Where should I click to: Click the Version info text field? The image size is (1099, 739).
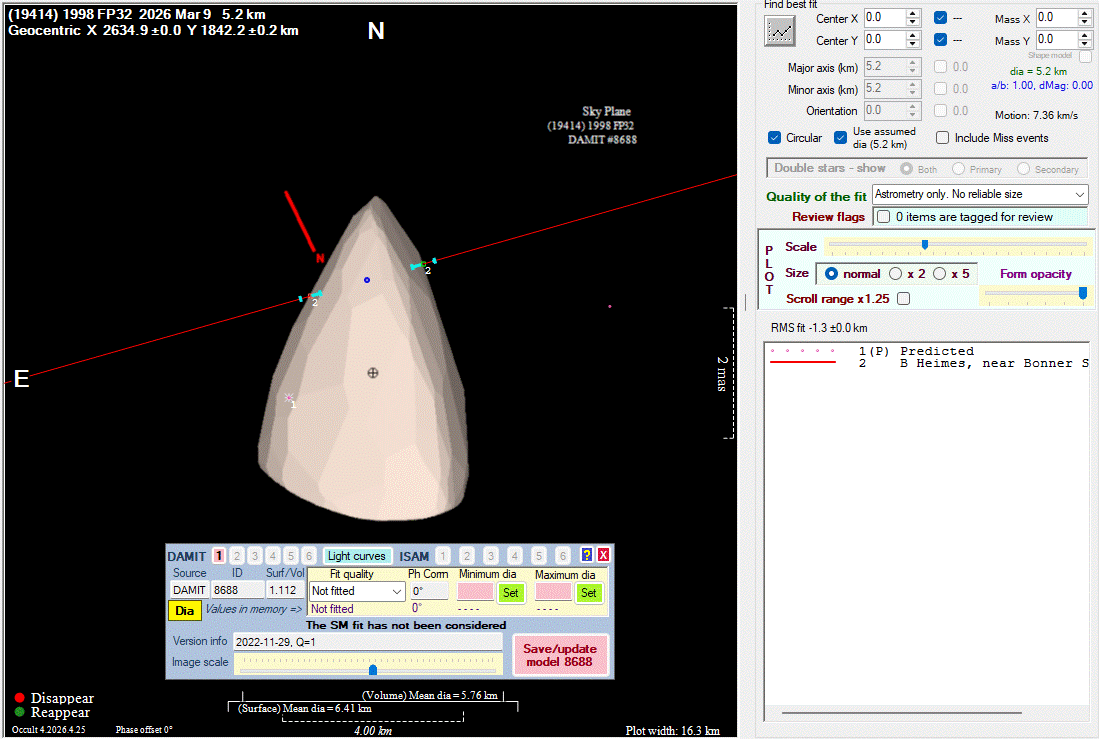(x=367, y=642)
